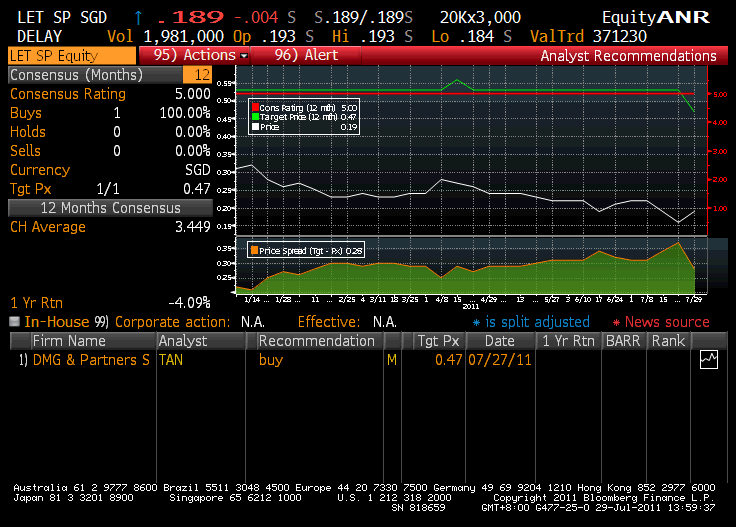Click the Consensus (Months) label
Screen dimensions: 736x527
77,75
